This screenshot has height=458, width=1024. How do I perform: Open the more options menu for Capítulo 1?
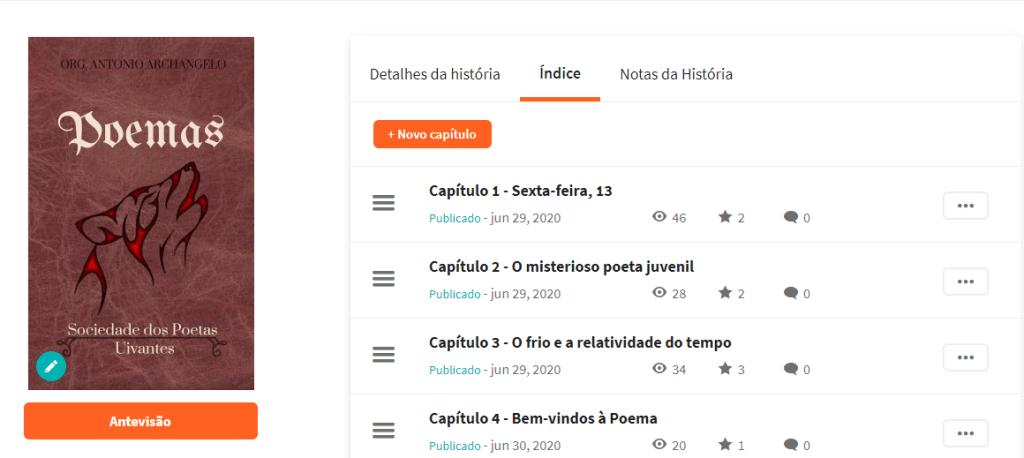tap(965, 205)
